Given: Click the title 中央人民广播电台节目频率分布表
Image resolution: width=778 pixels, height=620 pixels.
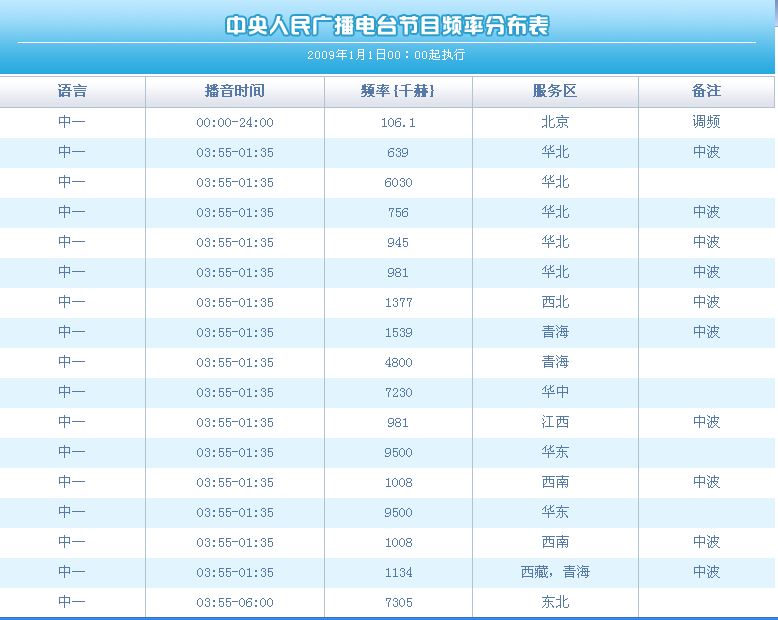Looking at the screenshot, I should tap(387, 26).
